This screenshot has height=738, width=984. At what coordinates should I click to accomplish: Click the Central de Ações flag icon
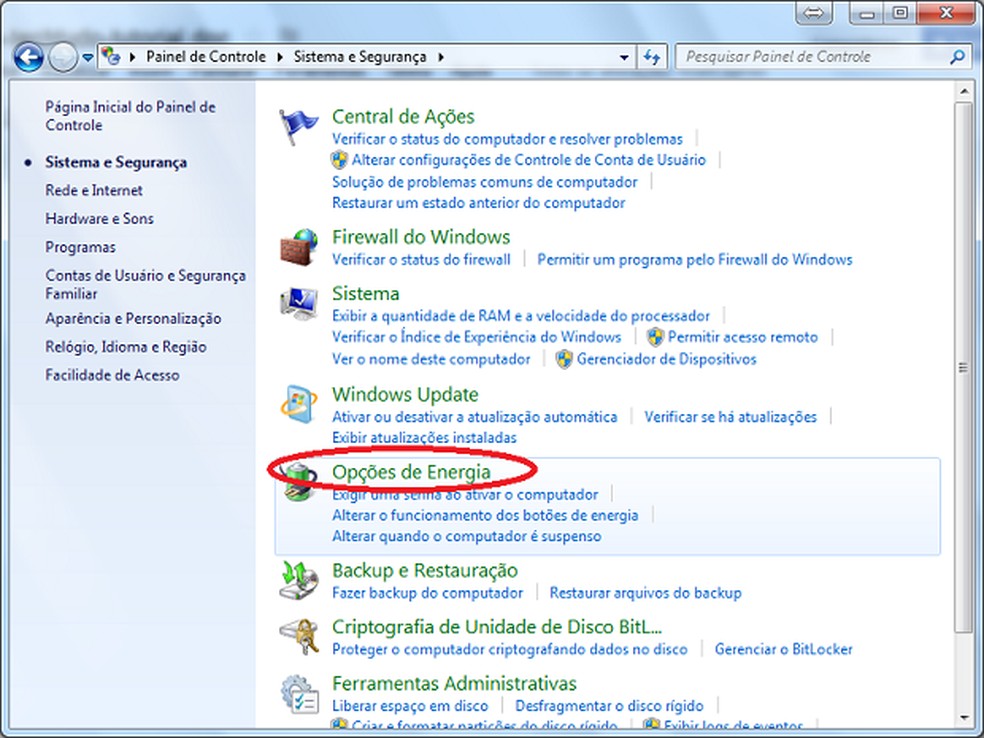pos(298,120)
